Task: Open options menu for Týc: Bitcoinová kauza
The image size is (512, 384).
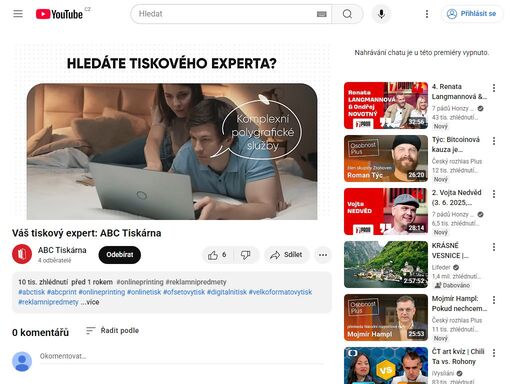Action: [494, 141]
